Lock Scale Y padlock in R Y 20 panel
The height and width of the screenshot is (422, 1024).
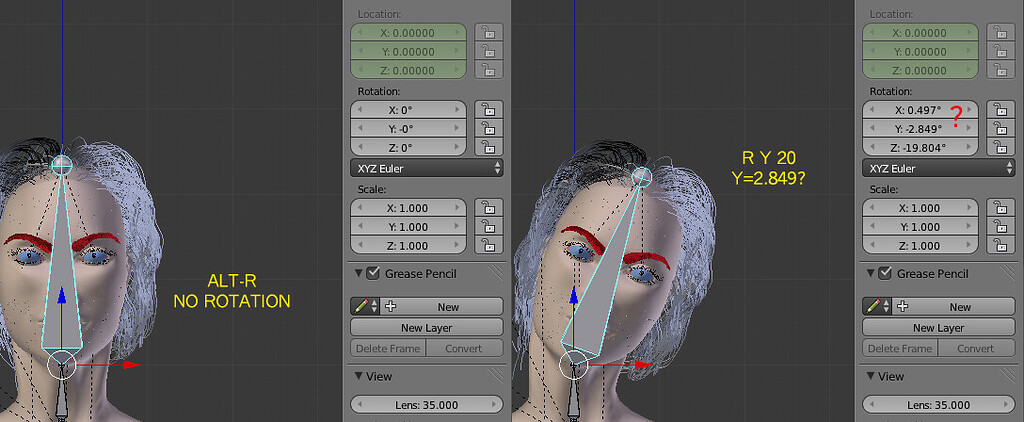pos(1000,227)
